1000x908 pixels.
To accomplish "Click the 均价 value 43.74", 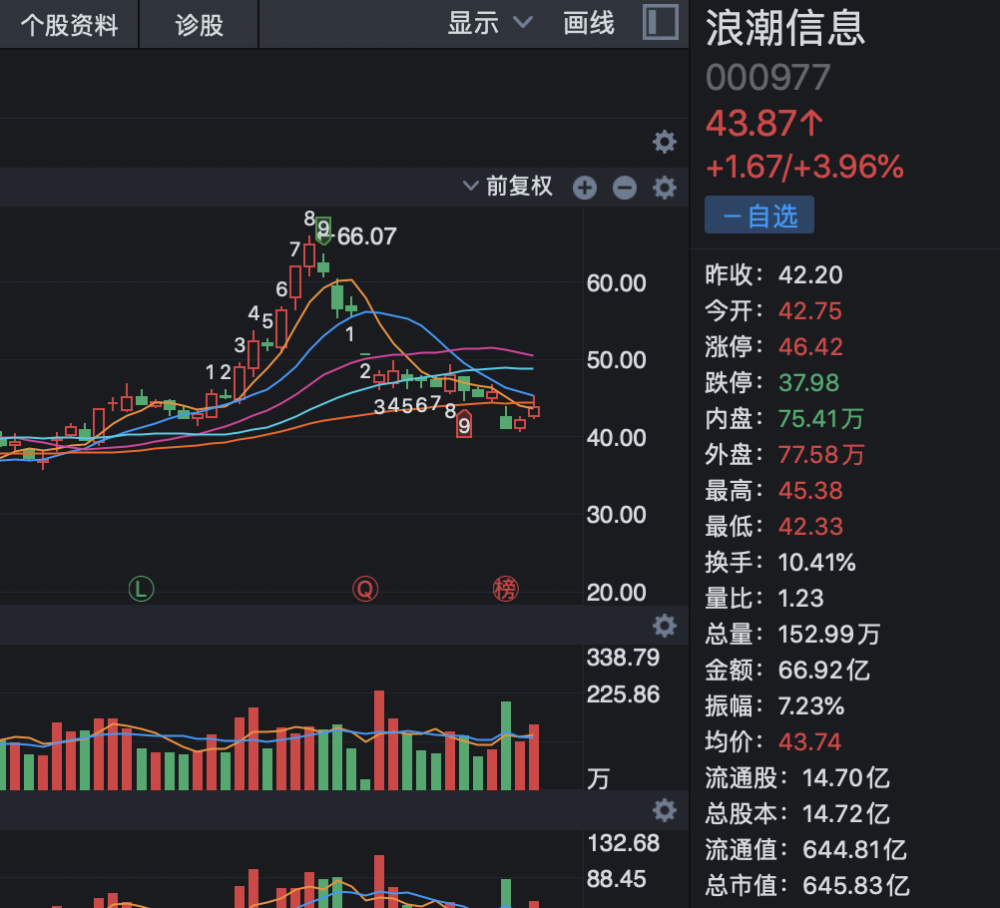I will tap(810, 742).
